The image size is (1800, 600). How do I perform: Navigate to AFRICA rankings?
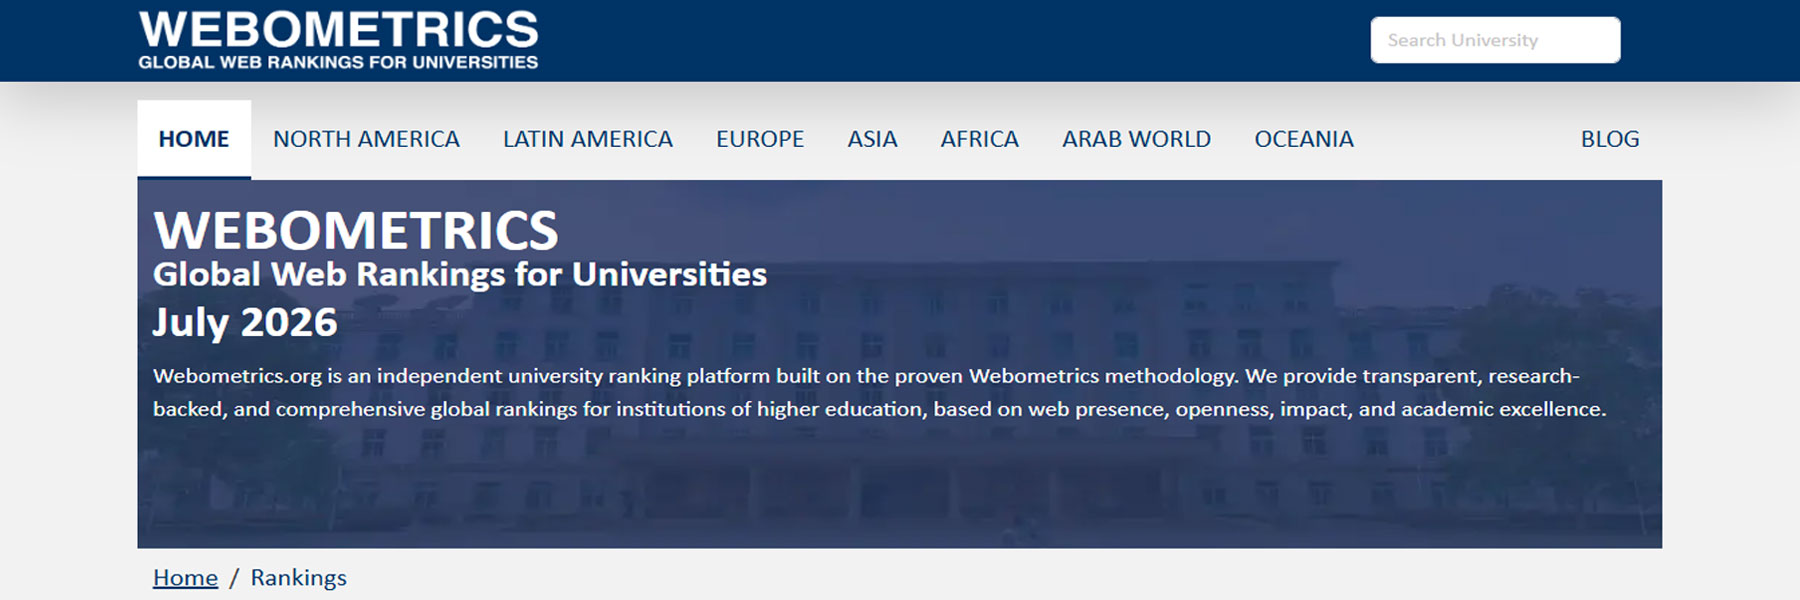click(x=979, y=139)
